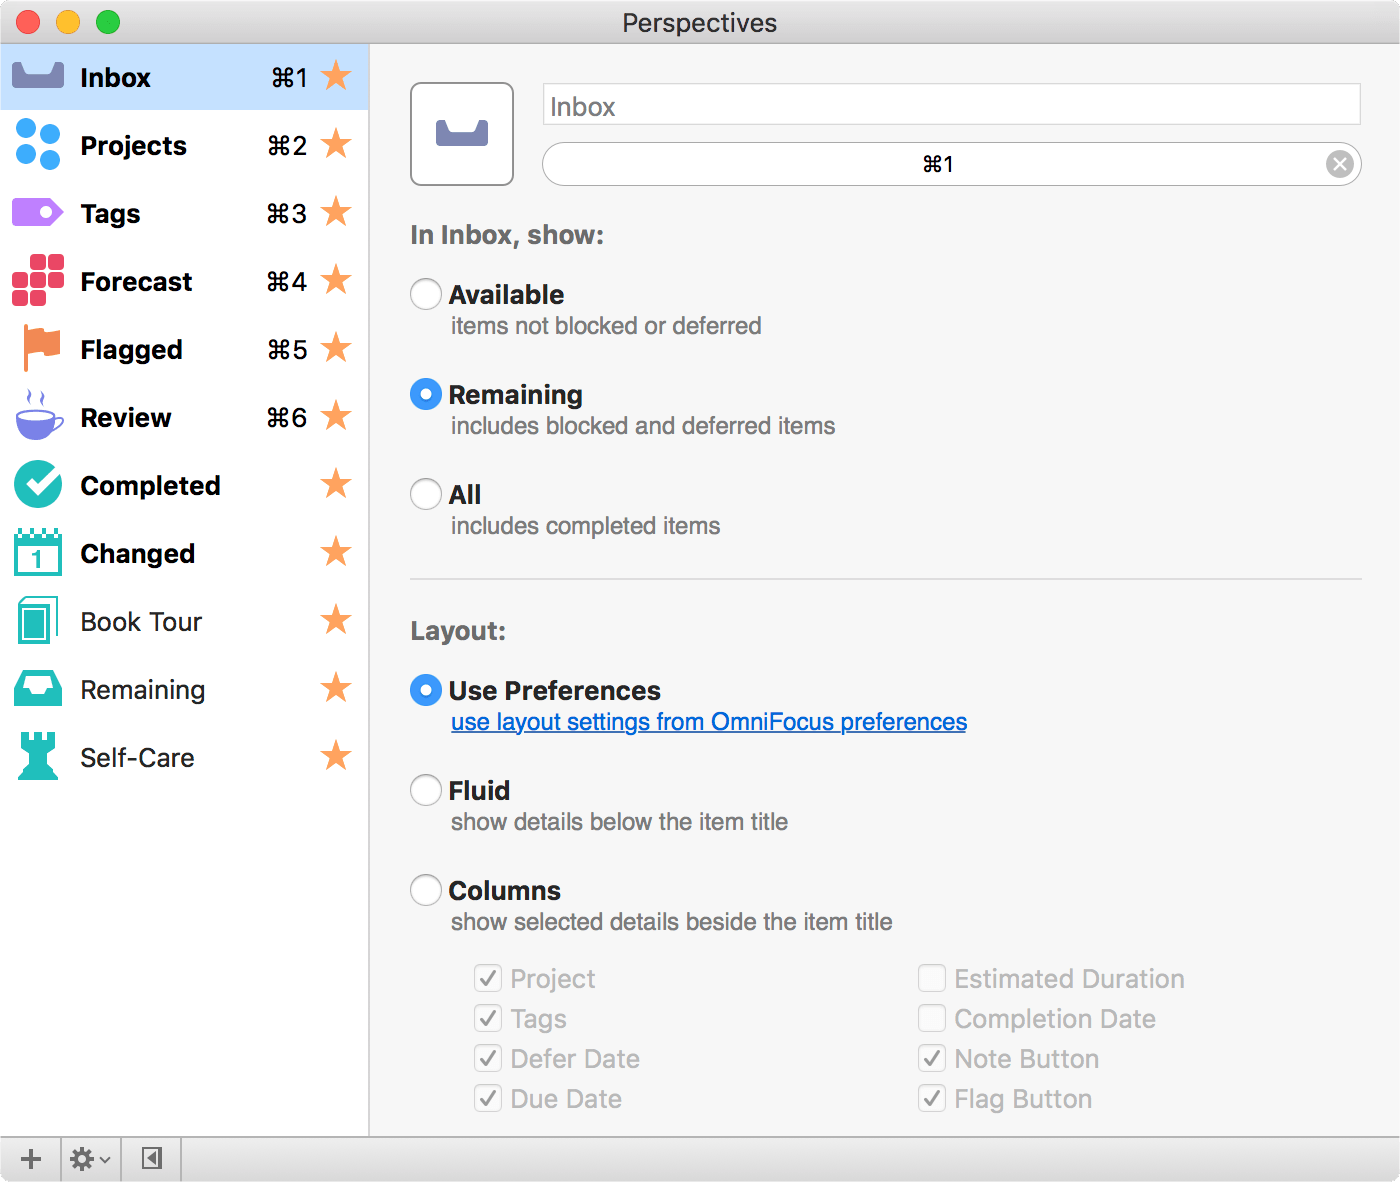Viewport: 1400px width, 1182px height.
Task: Toggle the favorite star for Tags
Action: [x=336, y=212]
